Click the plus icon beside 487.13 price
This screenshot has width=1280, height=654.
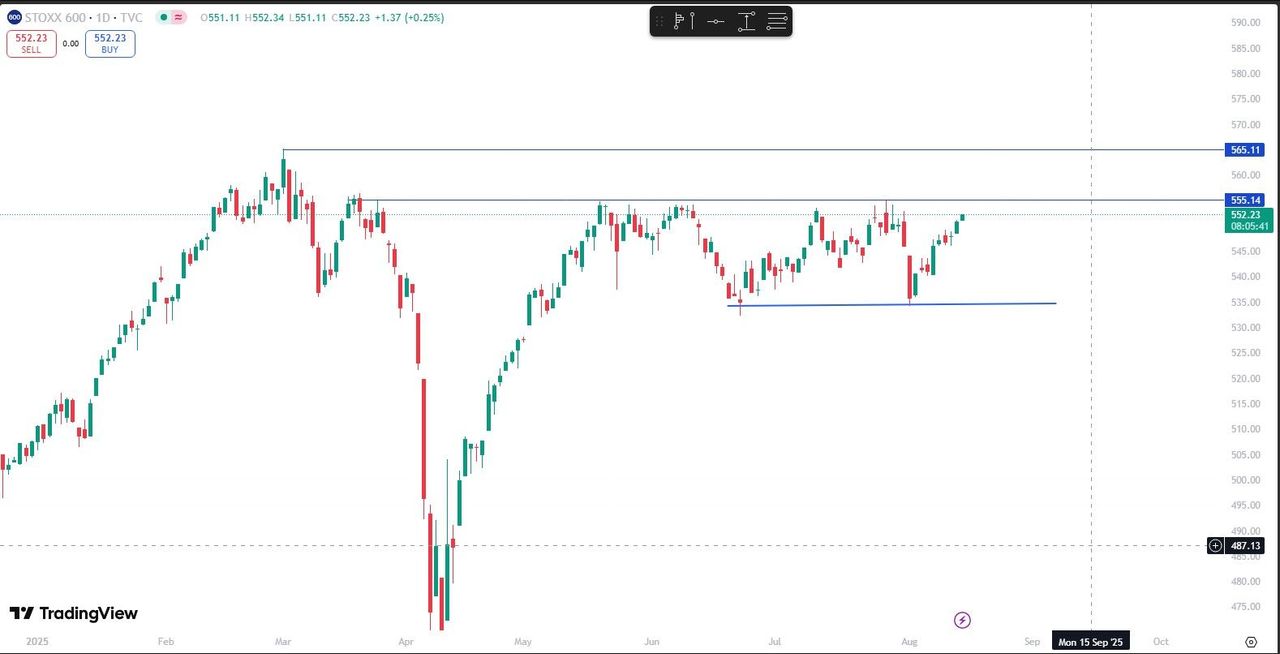click(x=1215, y=545)
